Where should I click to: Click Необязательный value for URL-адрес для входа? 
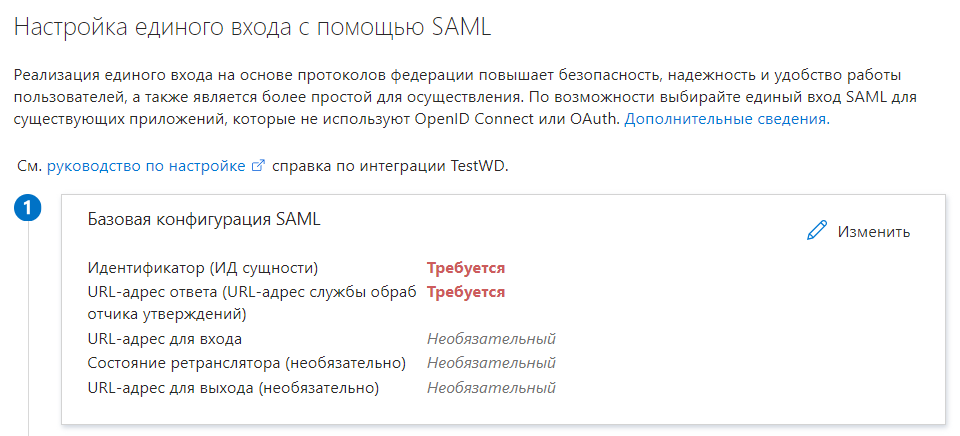click(x=491, y=339)
